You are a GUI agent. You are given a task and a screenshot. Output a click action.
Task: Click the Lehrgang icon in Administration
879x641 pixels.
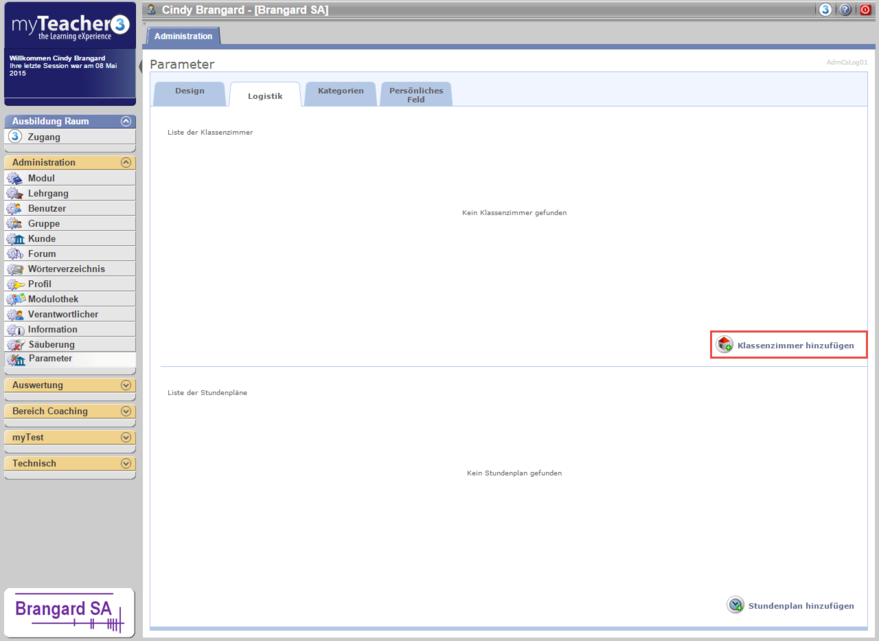point(15,193)
